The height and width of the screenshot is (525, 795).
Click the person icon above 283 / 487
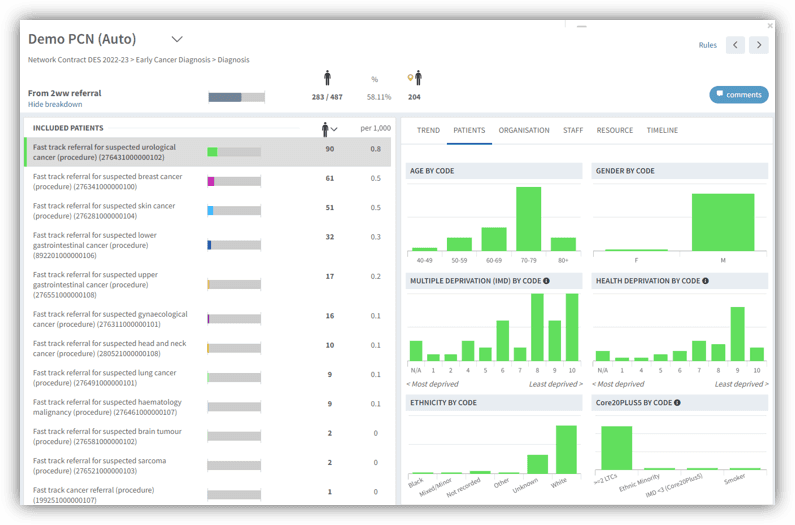[328, 78]
